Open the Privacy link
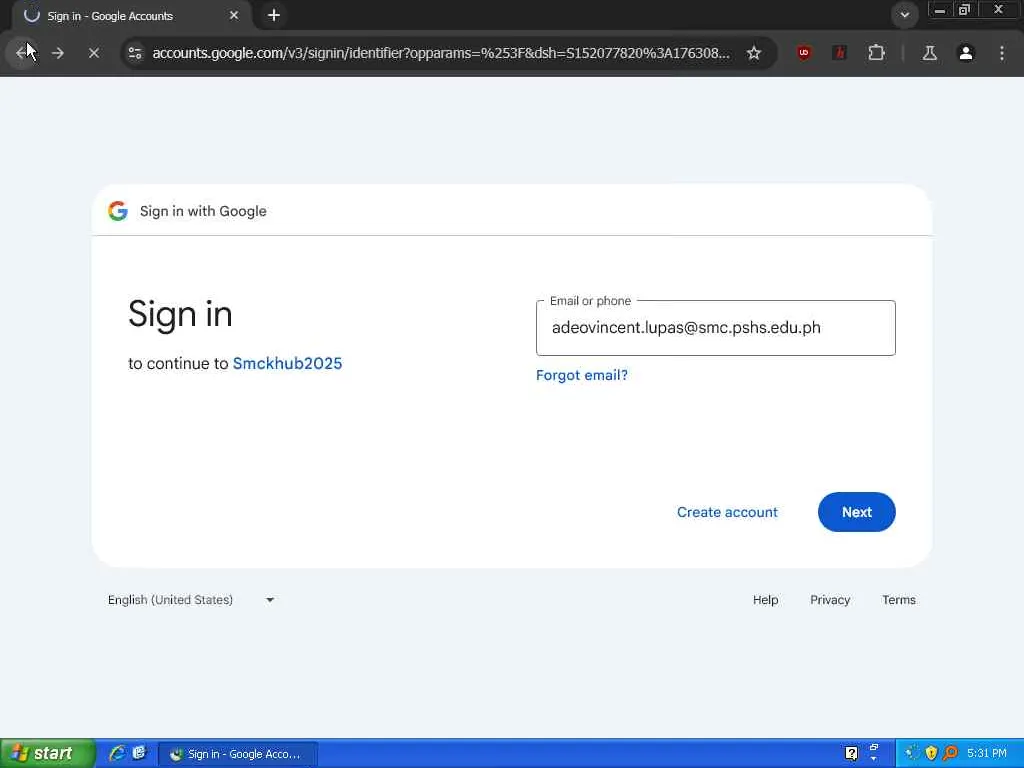Screen dimensions: 1024x768 tap(830, 600)
